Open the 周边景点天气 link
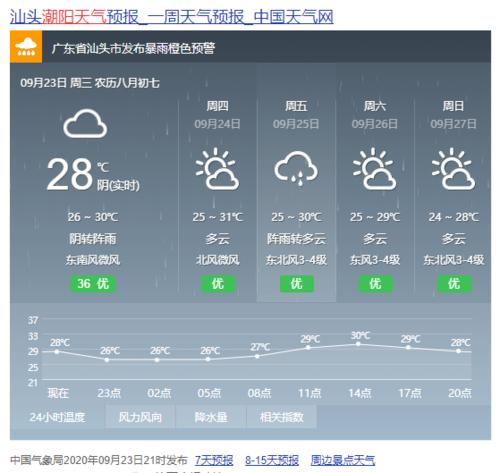 pos(343,460)
